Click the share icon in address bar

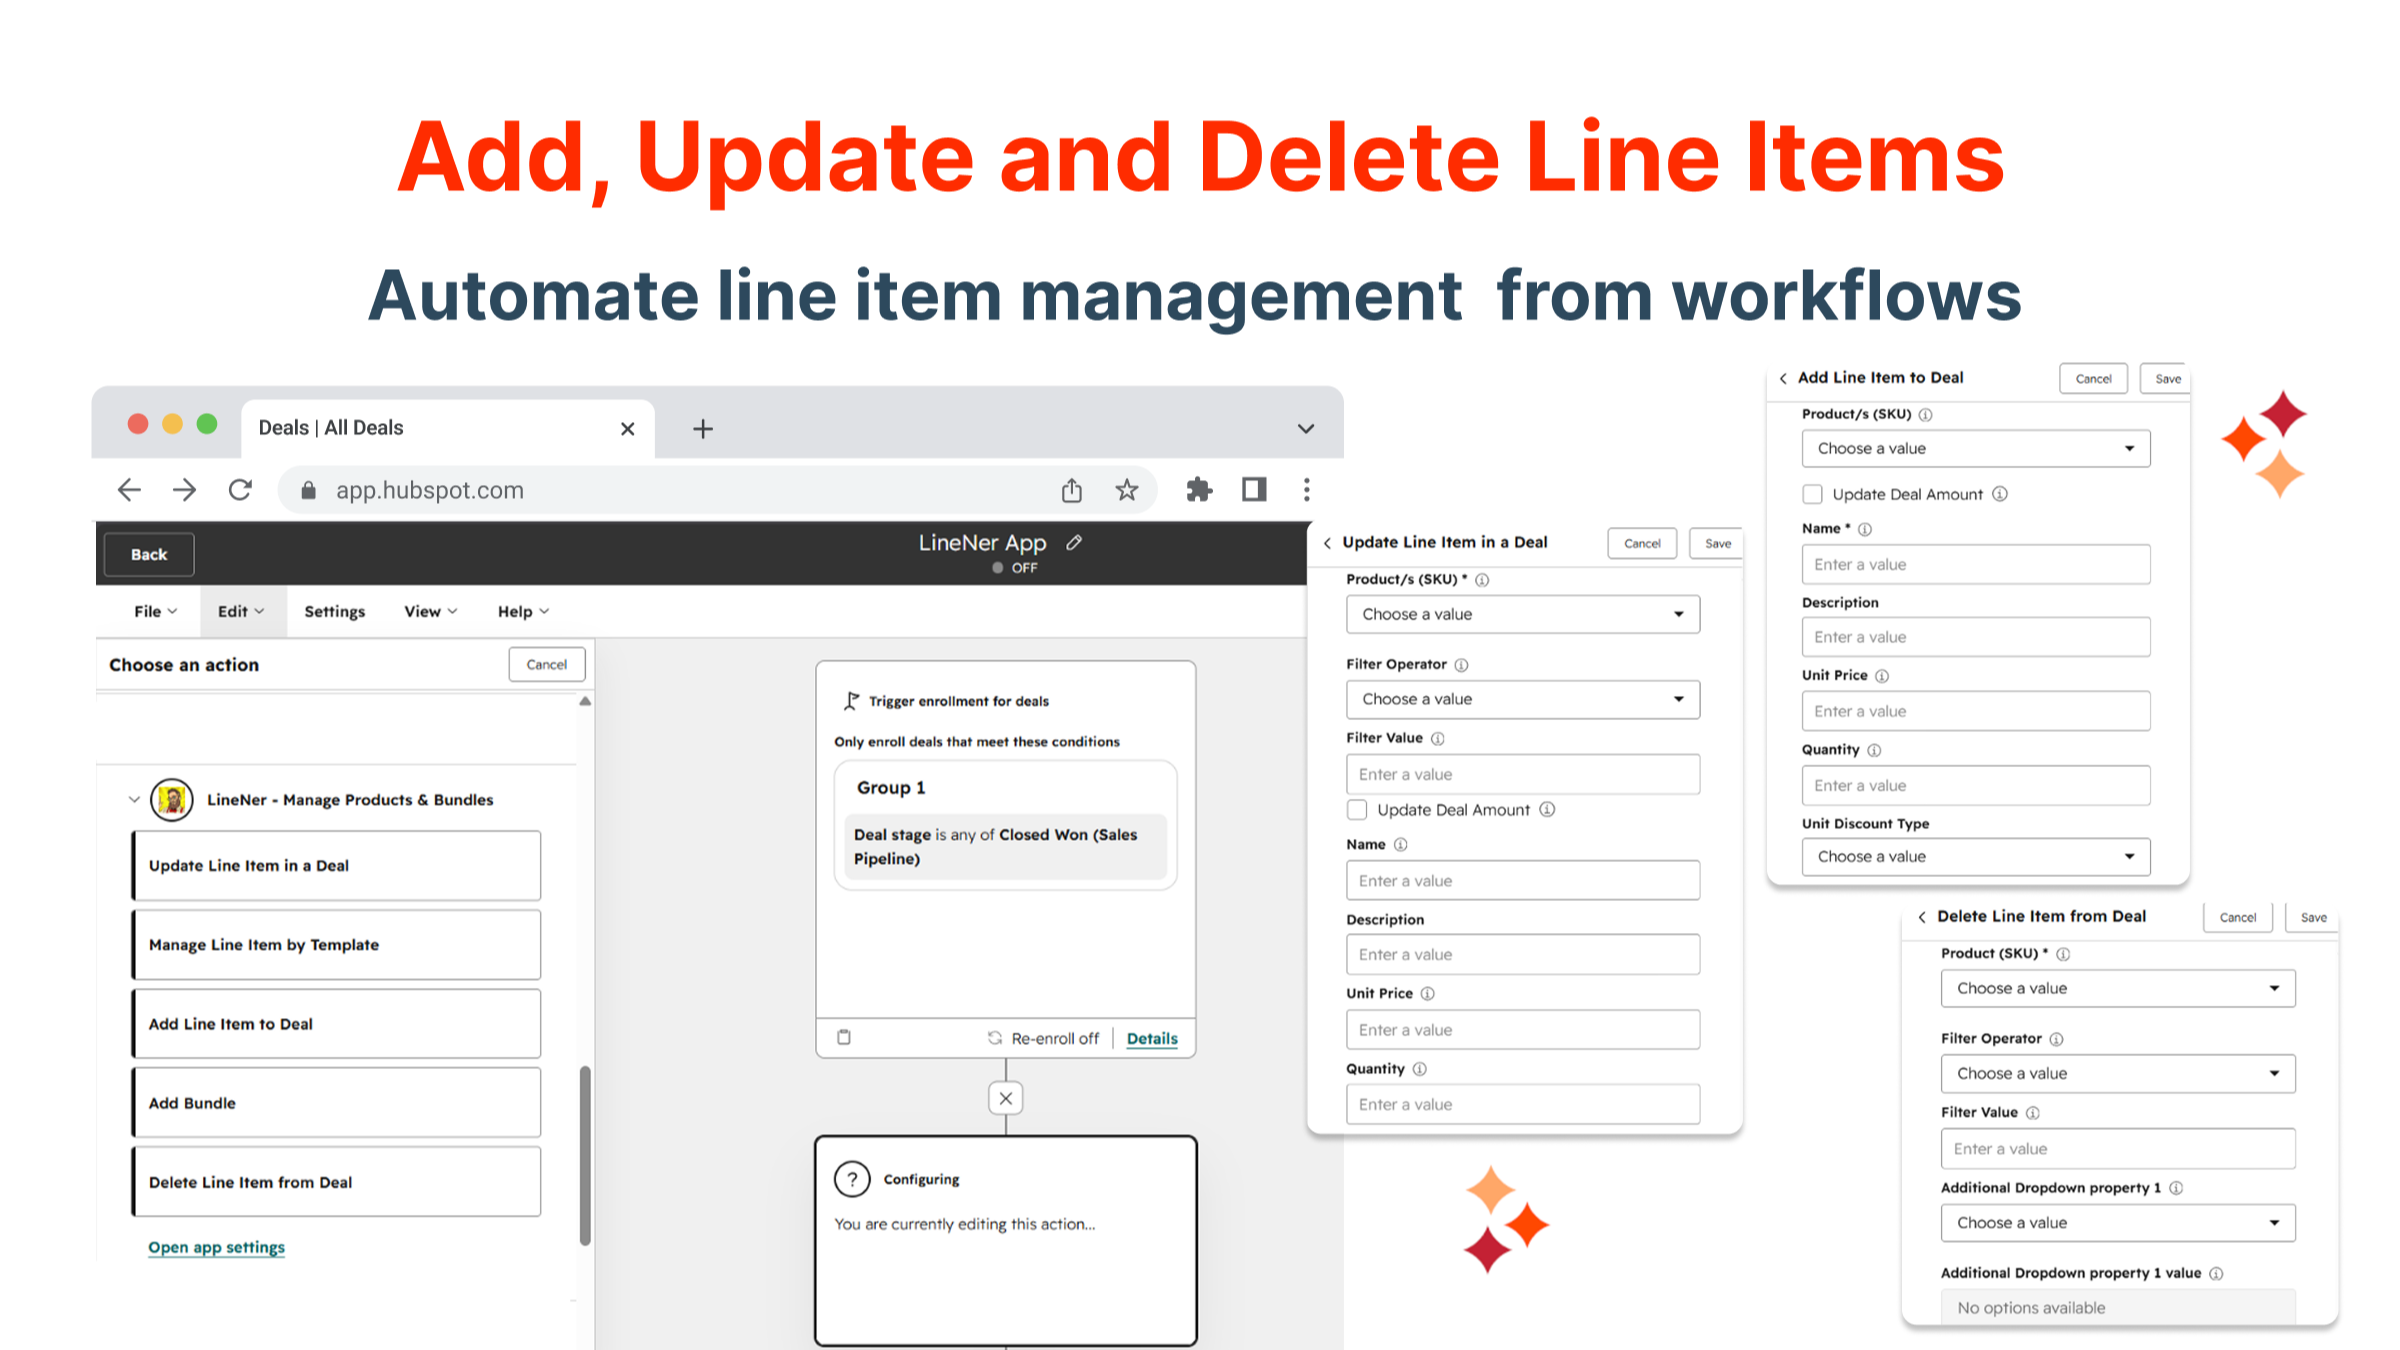pyautogui.click(x=1072, y=490)
